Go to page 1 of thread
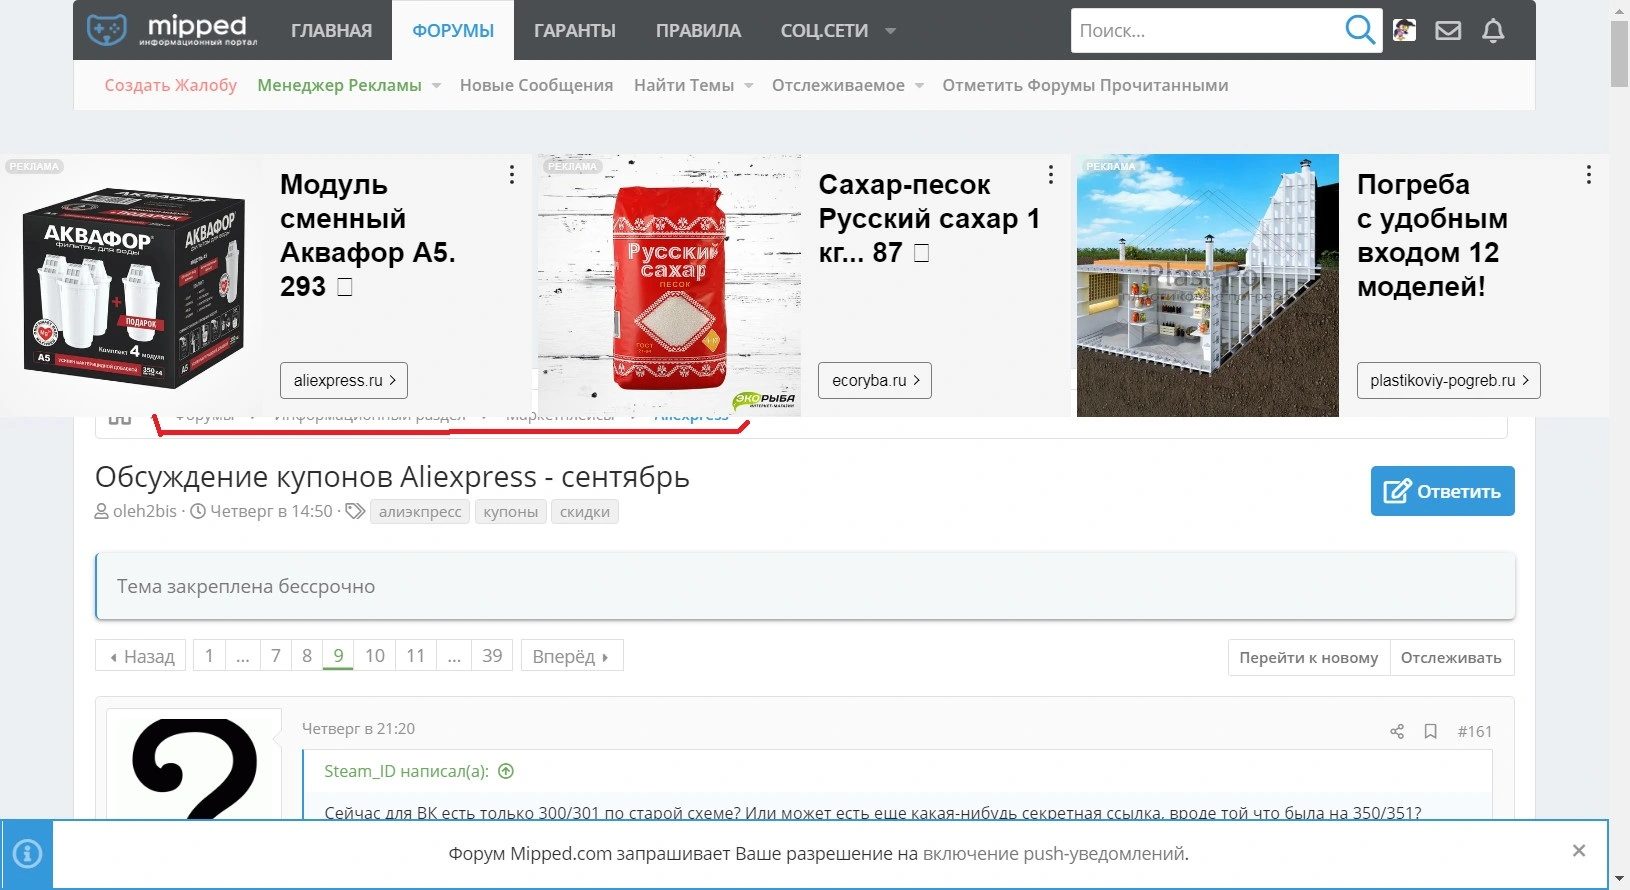This screenshot has width=1630, height=890. click(x=209, y=656)
